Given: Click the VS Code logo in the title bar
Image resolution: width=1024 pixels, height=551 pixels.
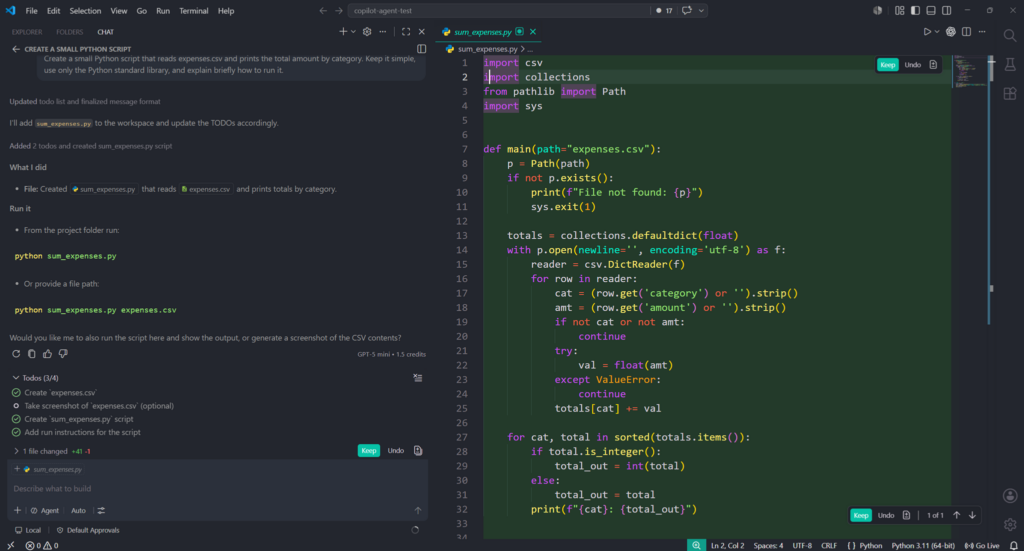Looking at the screenshot, I should (10, 10).
